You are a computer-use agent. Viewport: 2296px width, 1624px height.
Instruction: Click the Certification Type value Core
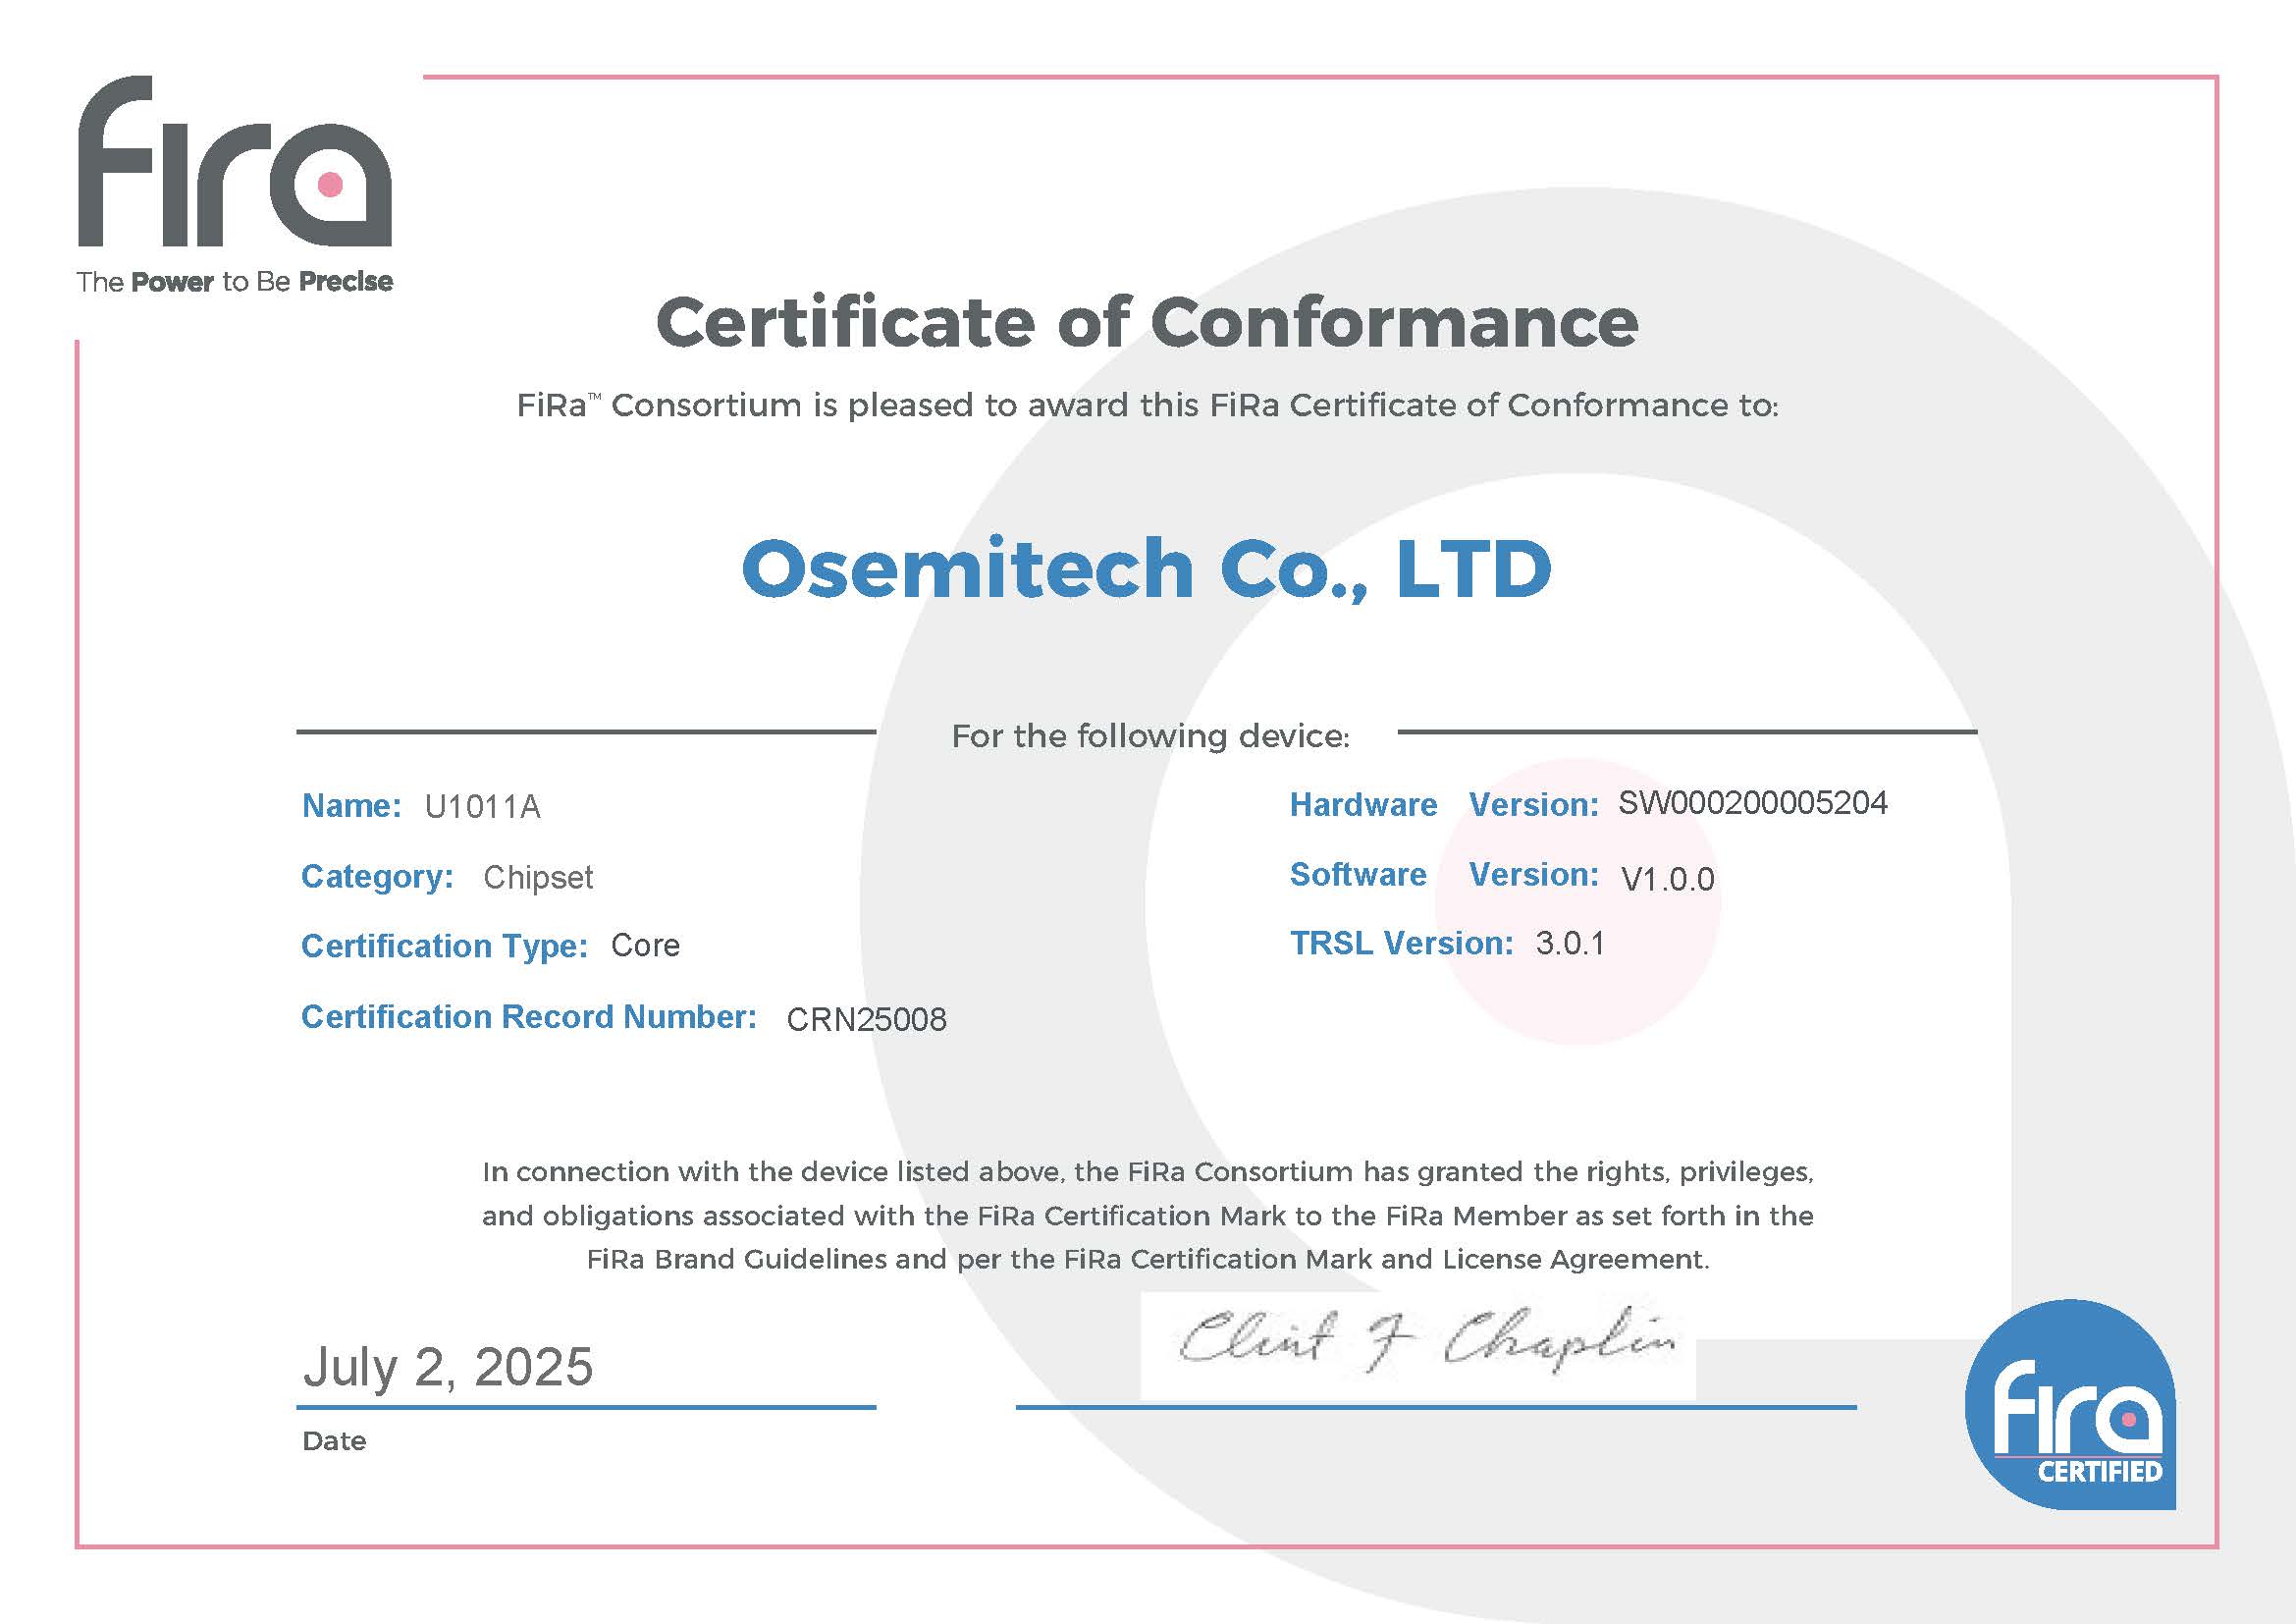[x=645, y=945]
